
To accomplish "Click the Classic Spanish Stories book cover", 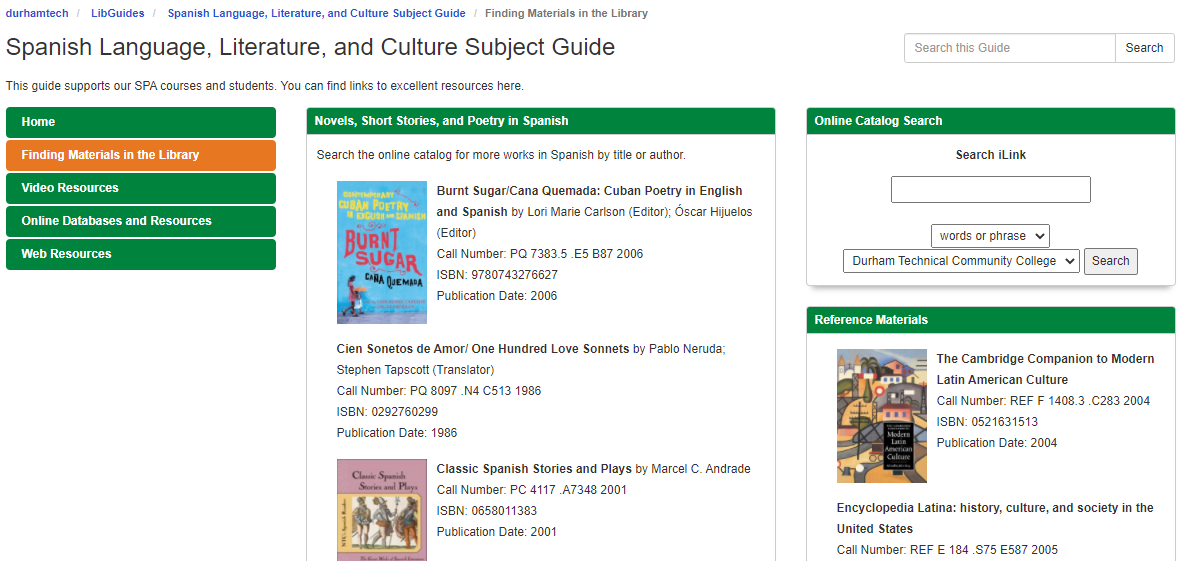I will click(x=381, y=509).
